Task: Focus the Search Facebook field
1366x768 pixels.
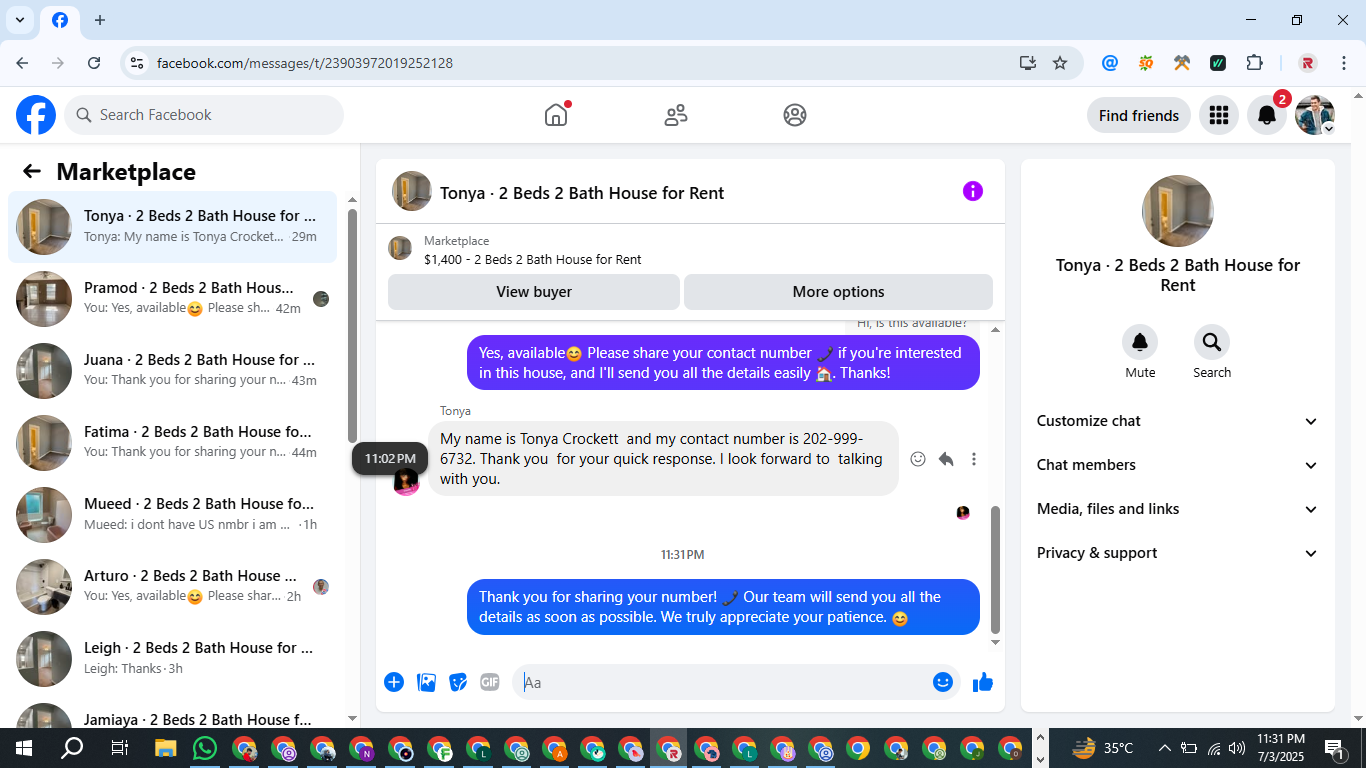Action: [x=204, y=115]
